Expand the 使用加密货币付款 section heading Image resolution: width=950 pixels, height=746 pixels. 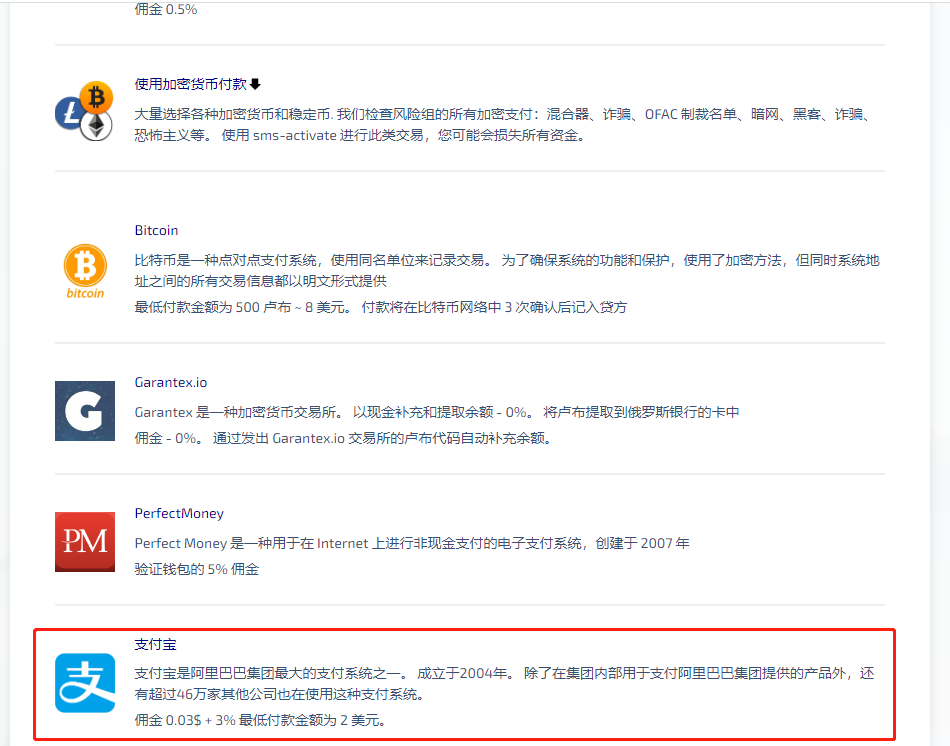click(191, 85)
